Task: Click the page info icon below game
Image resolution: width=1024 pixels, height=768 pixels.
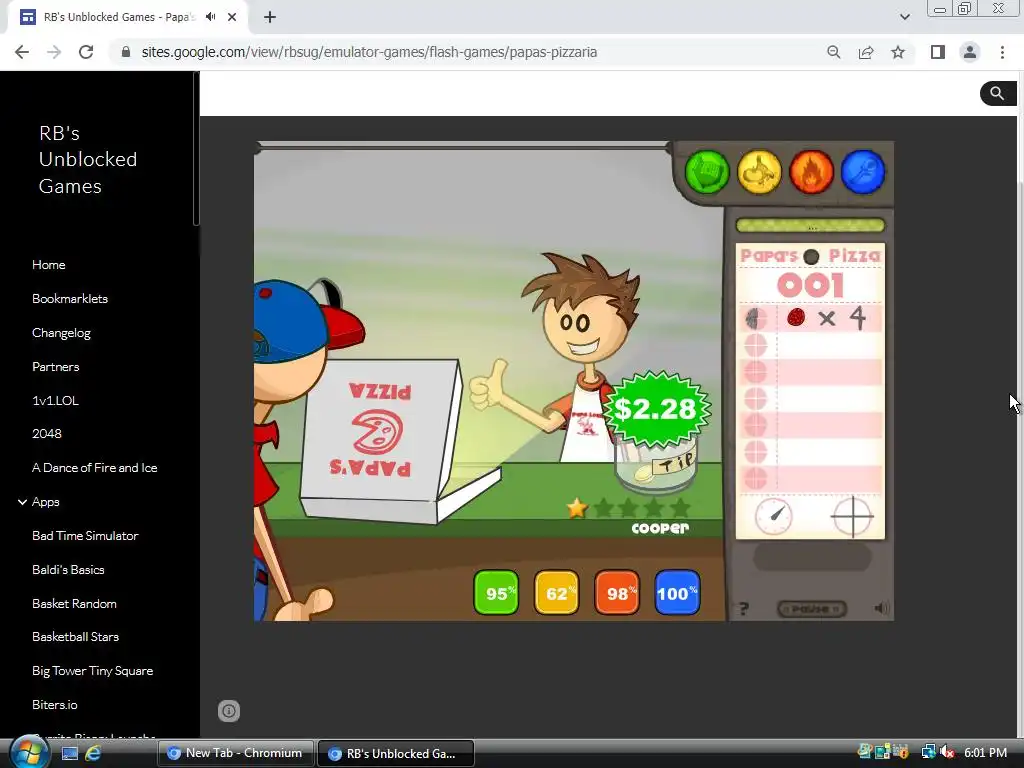Action: pos(229,711)
